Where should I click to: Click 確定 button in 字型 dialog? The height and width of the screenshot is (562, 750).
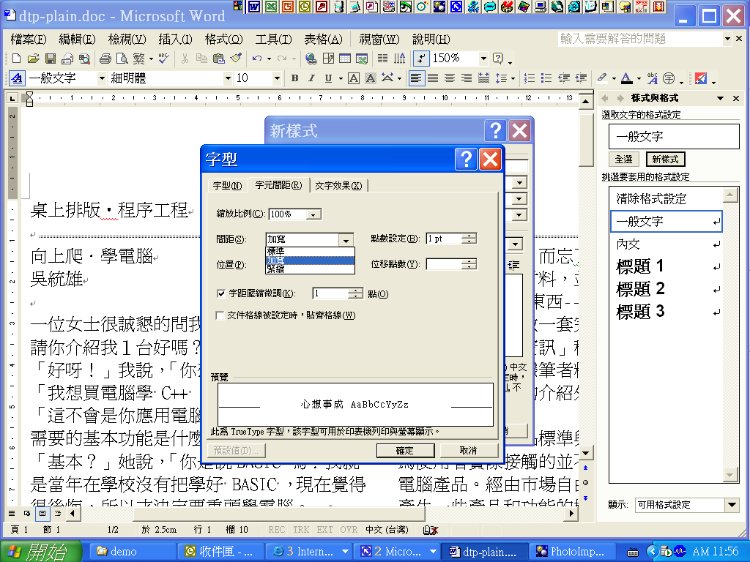click(405, 450)
